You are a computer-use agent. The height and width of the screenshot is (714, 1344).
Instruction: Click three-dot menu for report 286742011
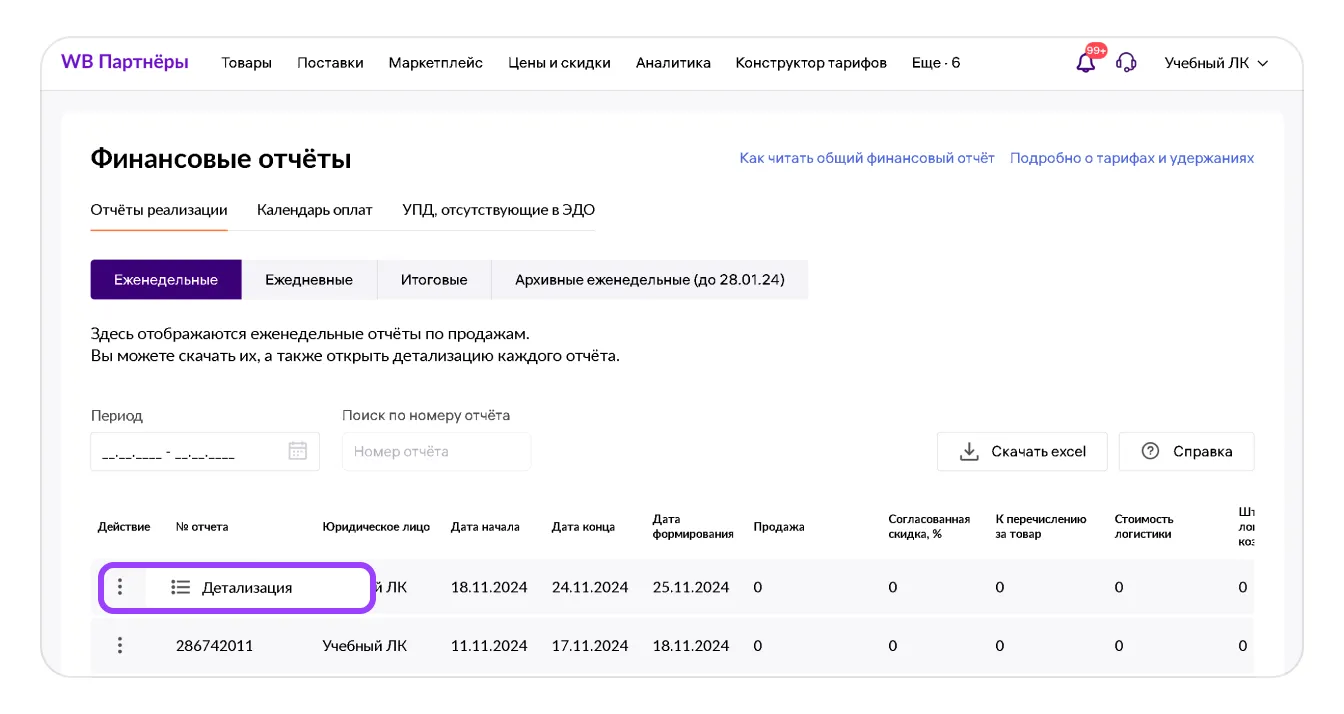[x=120, y=646]
